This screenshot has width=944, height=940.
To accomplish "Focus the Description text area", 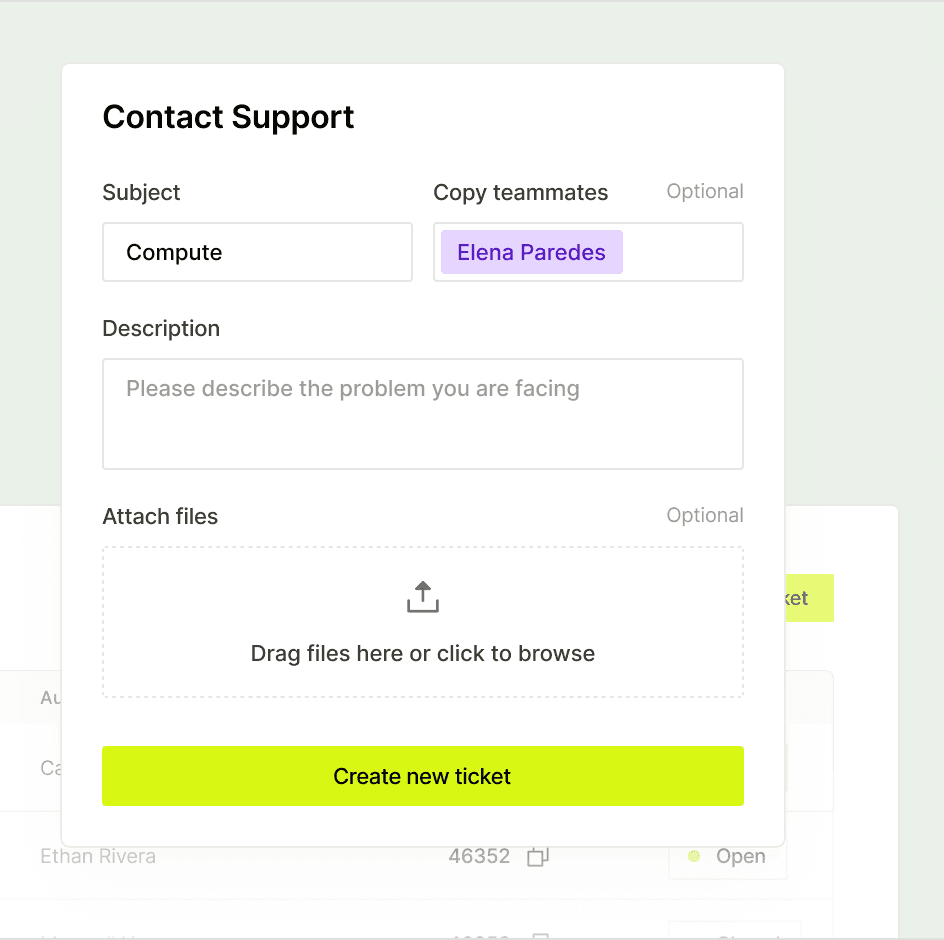I will [423, 414].
